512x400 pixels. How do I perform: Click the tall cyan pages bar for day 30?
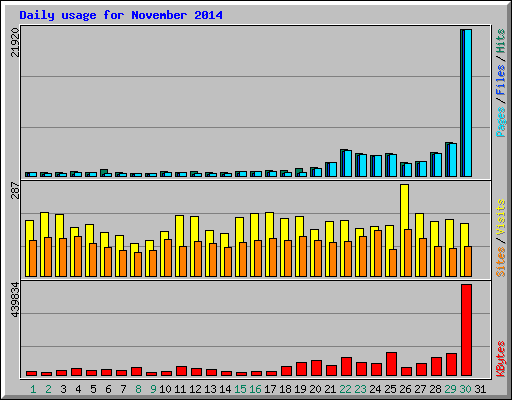[468, 103]
